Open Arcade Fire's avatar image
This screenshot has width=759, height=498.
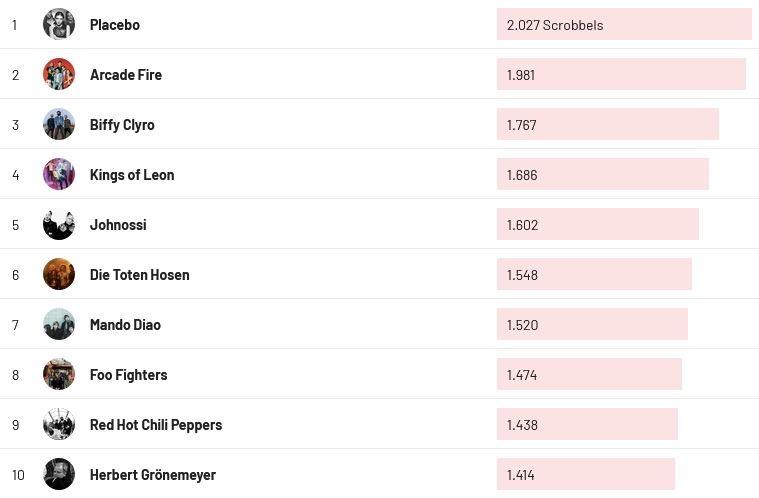[x=59, y=74]
